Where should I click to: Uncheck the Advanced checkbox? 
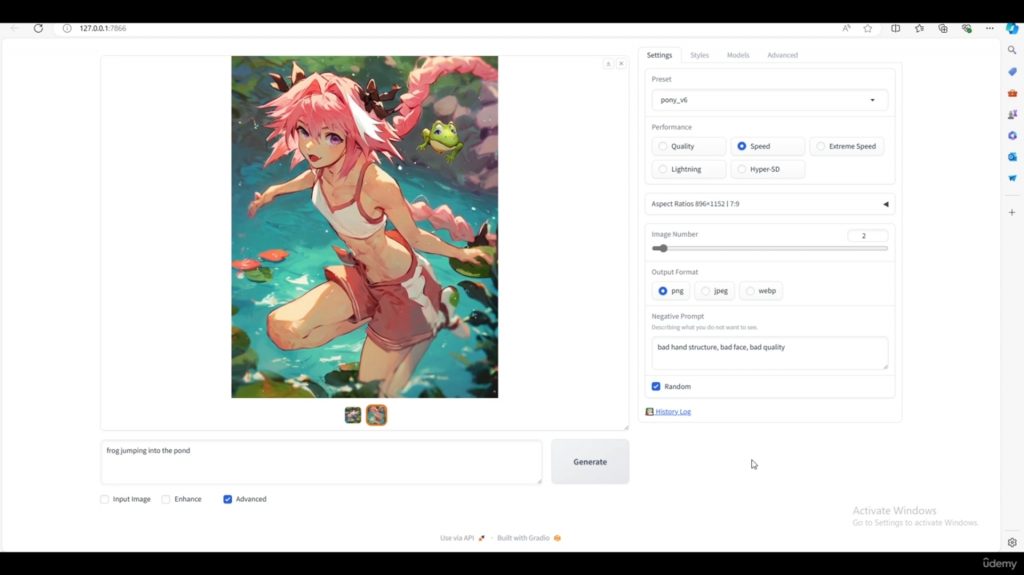[227, 499]
